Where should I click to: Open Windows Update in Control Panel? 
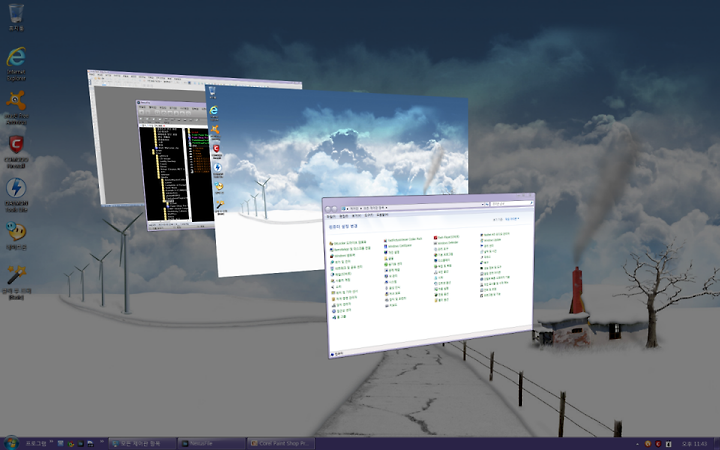tap(492, 240)
